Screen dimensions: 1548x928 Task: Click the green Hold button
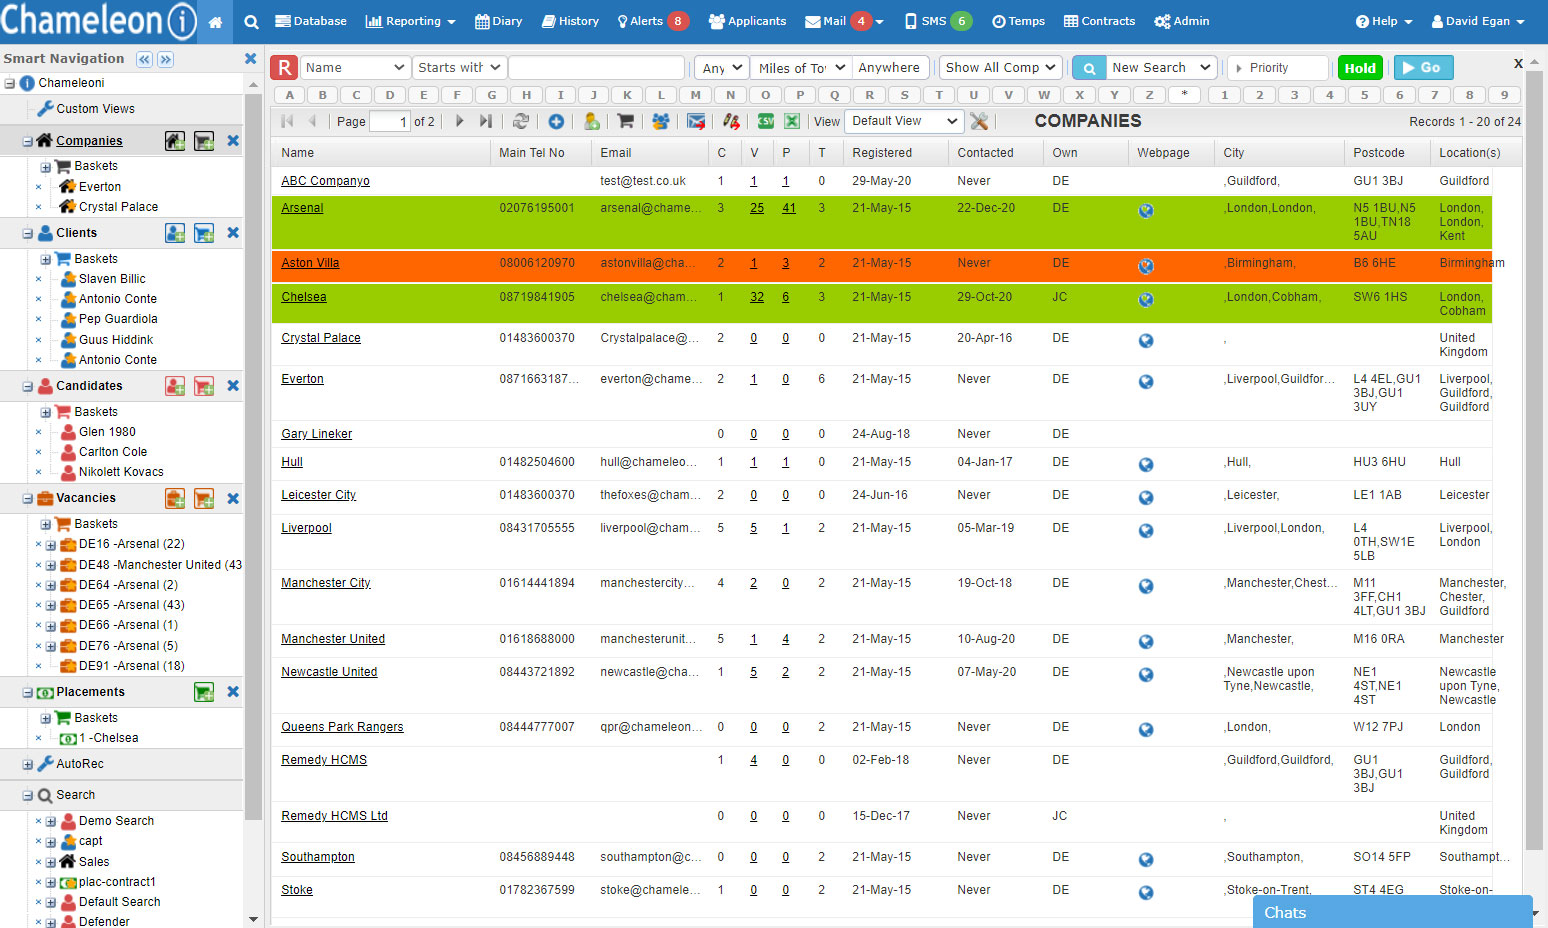point(1360,67)
